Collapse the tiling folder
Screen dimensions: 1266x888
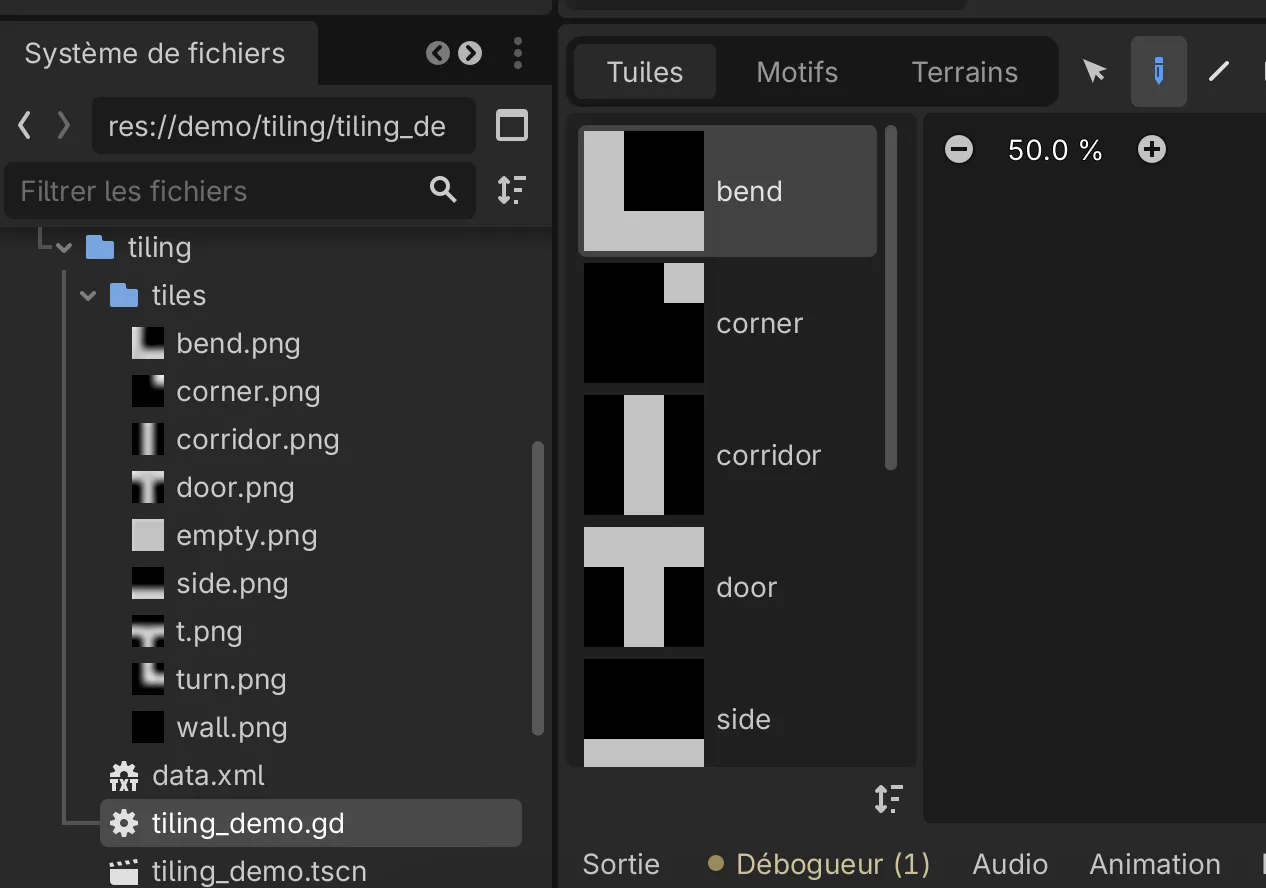pyautogui.click(x=65, y=247)
